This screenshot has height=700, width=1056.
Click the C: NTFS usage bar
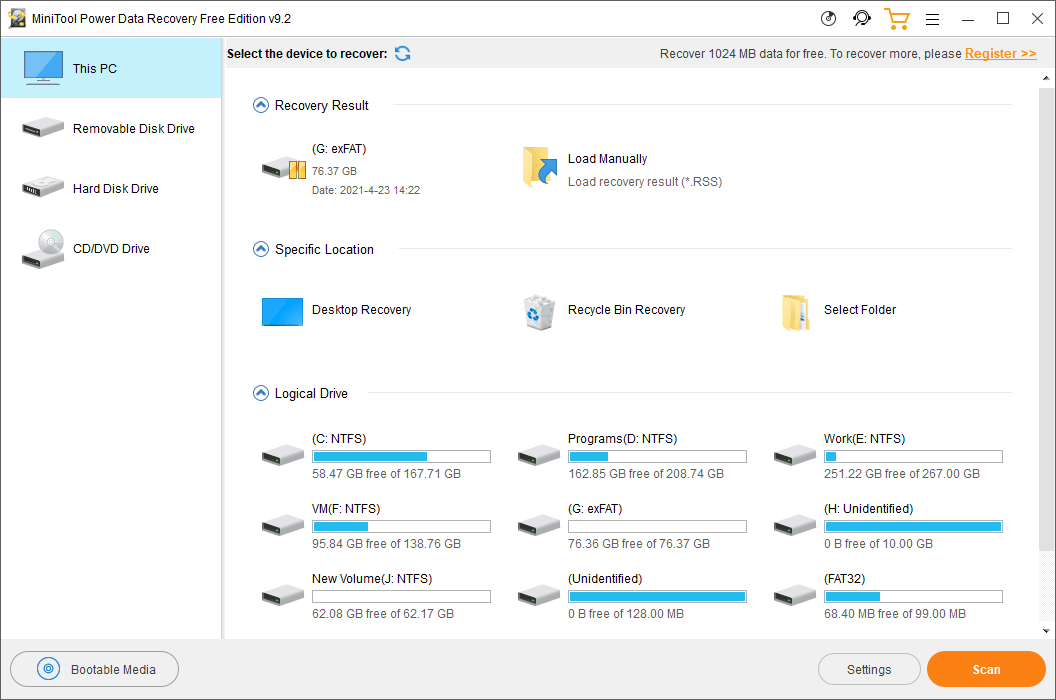click(x=401, y=456)
